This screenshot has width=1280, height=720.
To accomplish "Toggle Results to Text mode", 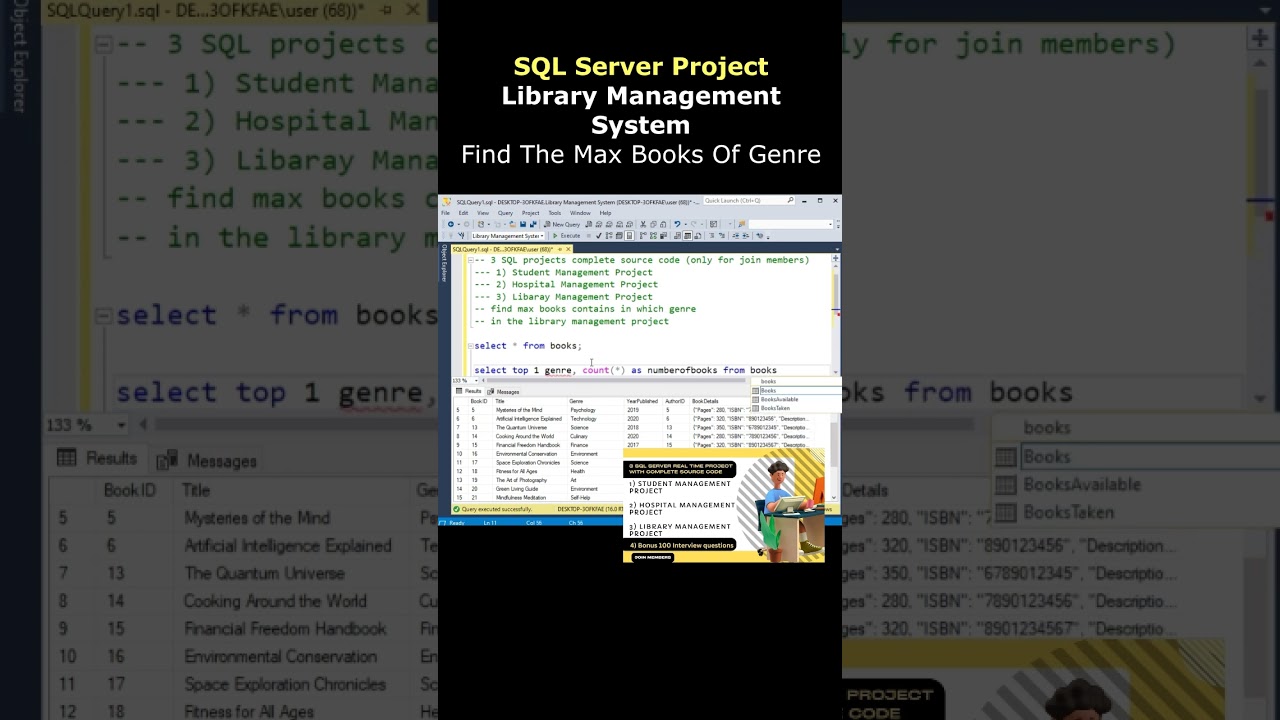I will coord(677,236).
